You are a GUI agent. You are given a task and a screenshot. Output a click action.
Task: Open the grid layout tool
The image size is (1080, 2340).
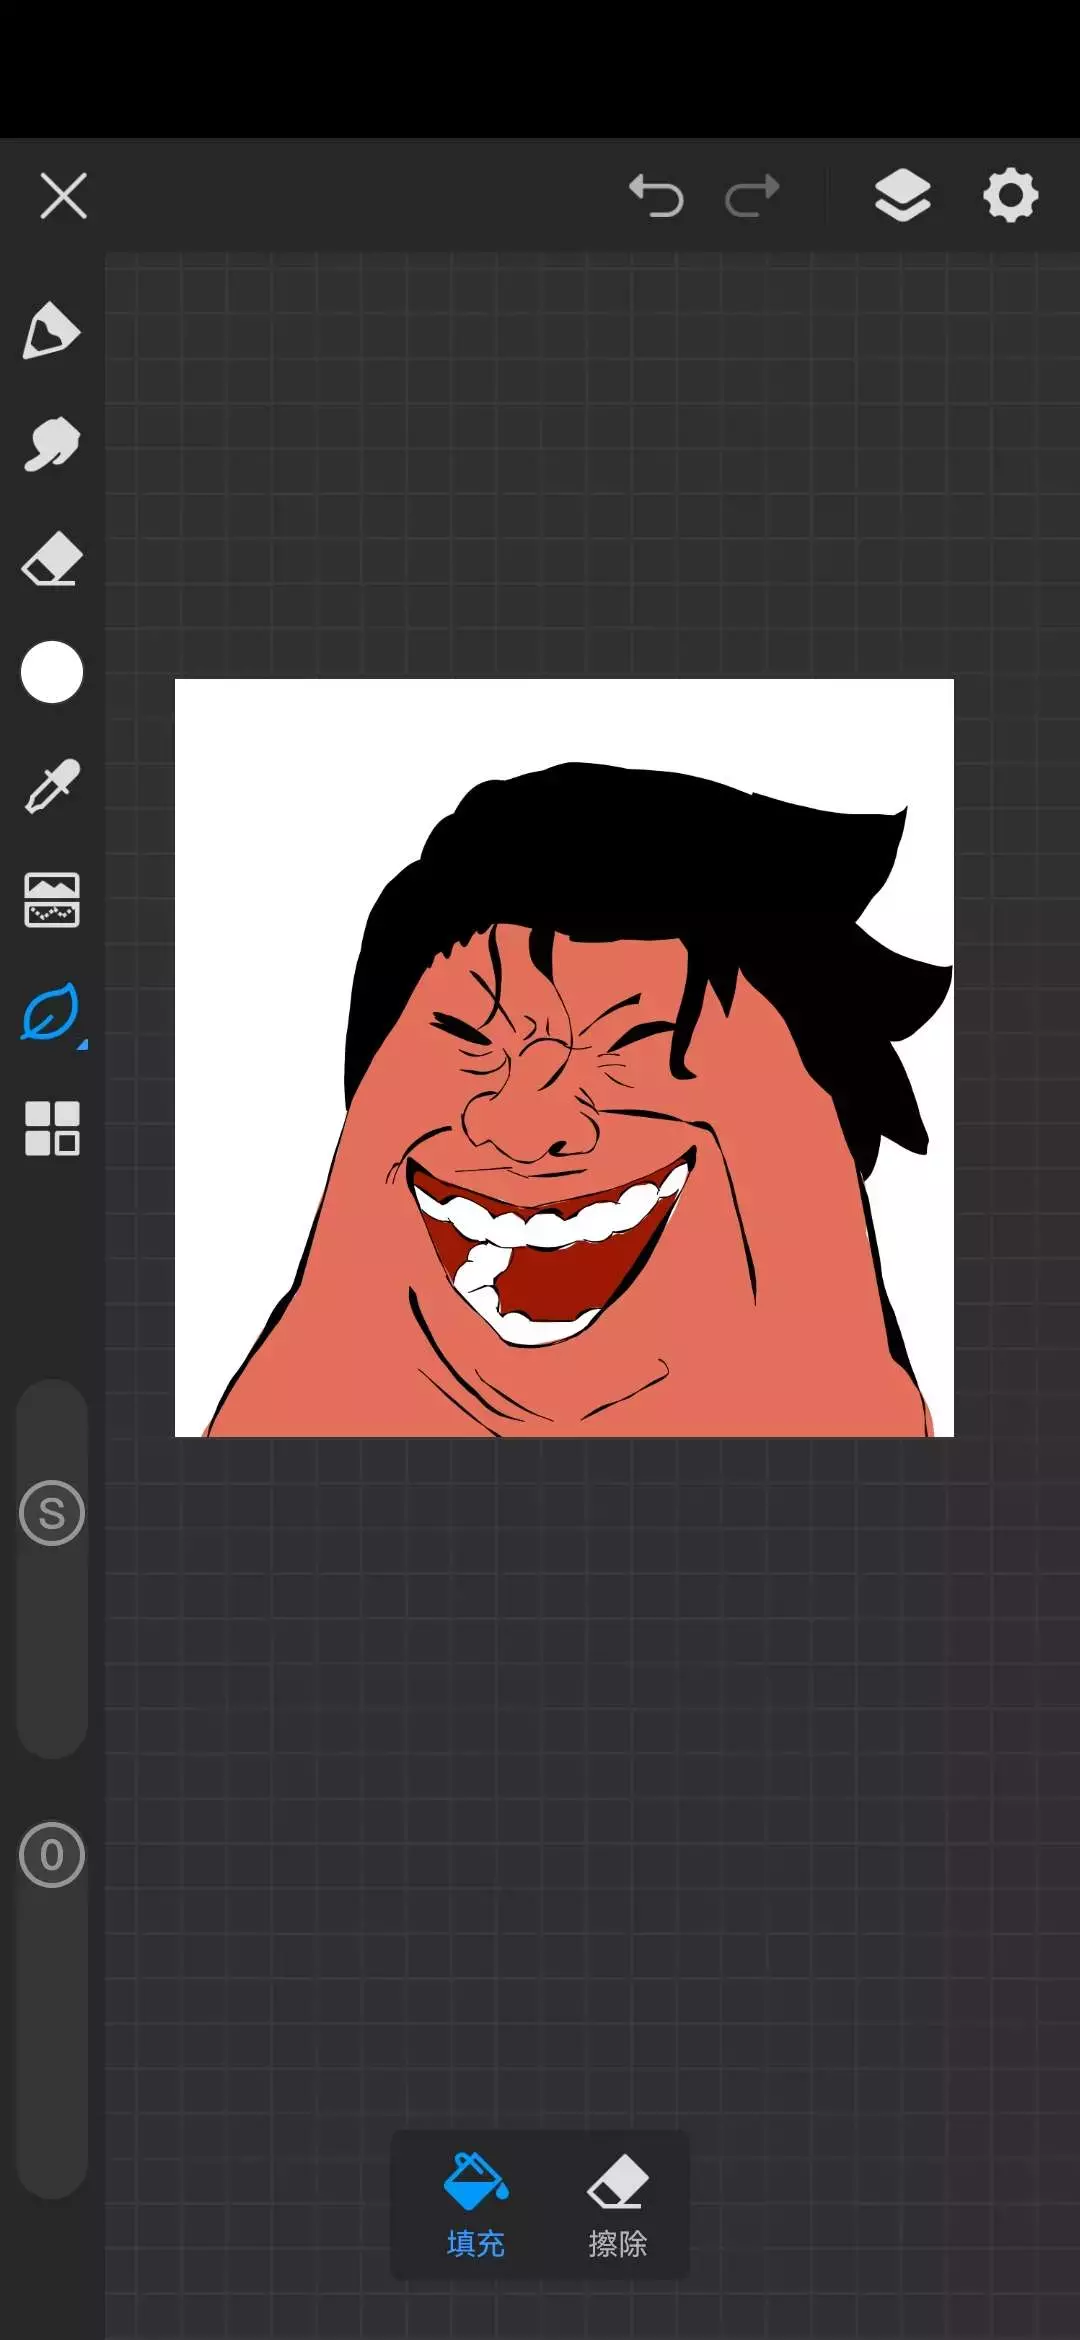click(51, 1128)
